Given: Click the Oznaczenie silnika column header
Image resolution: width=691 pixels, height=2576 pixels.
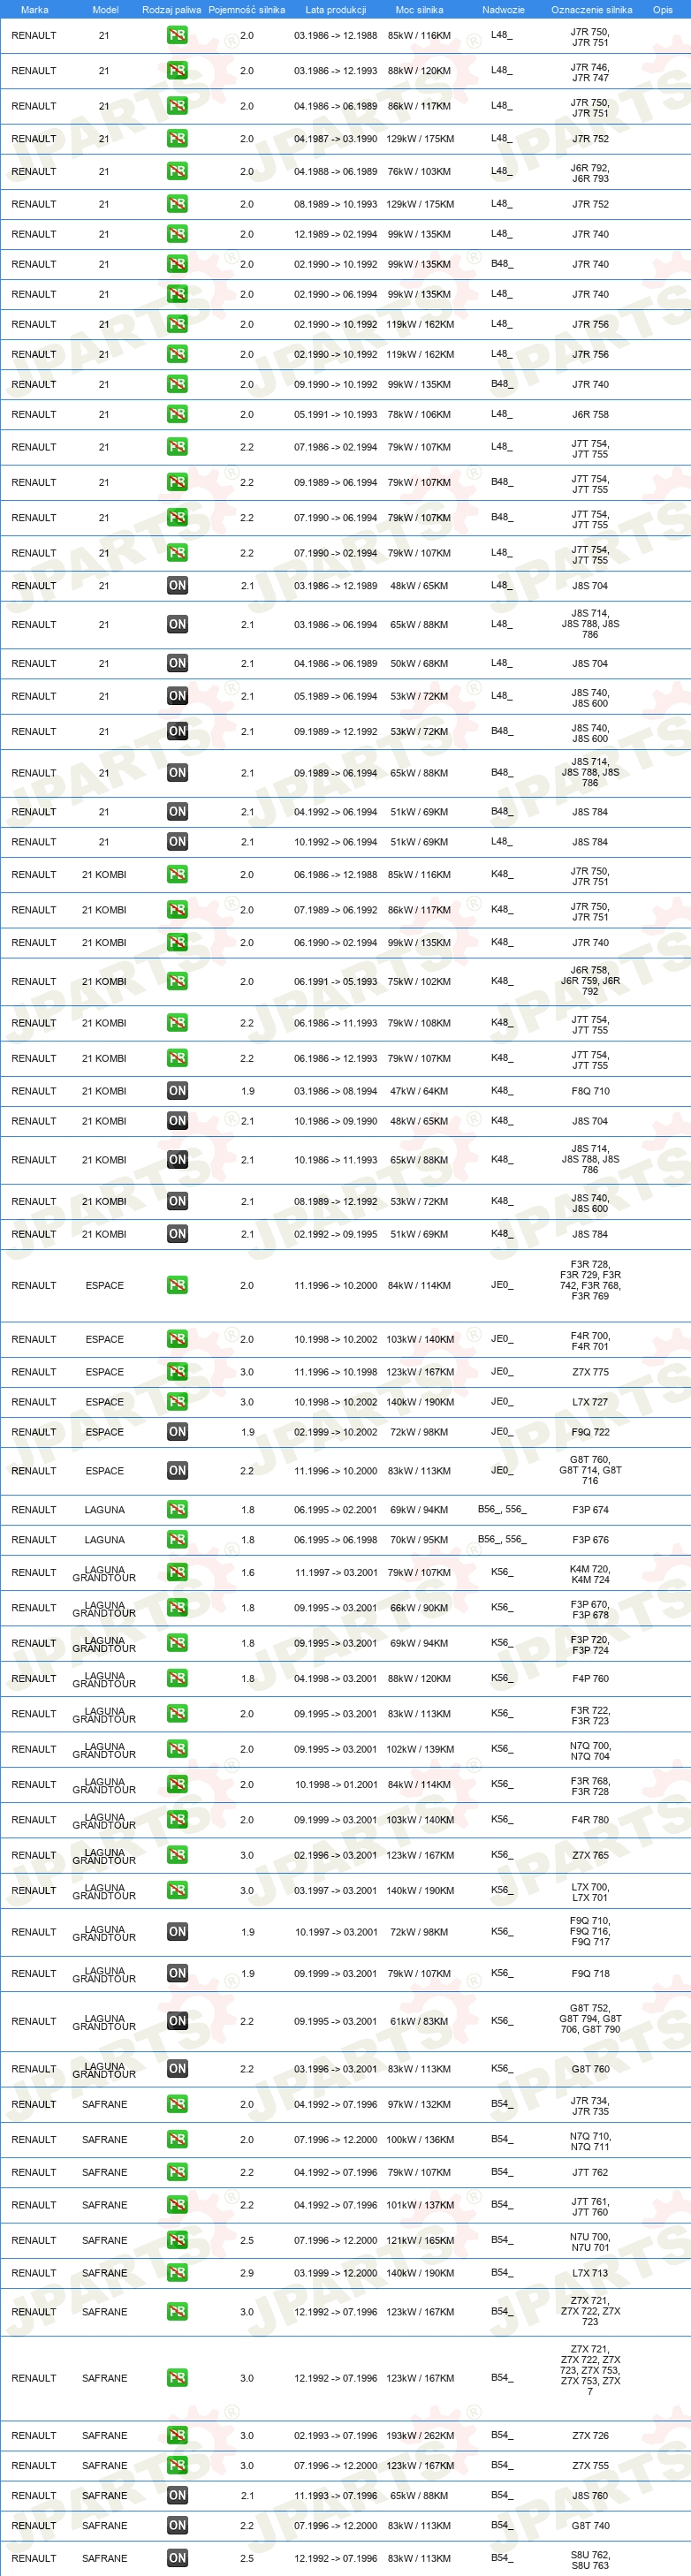Looking at the screenshot, I should (x=591, y=10).
